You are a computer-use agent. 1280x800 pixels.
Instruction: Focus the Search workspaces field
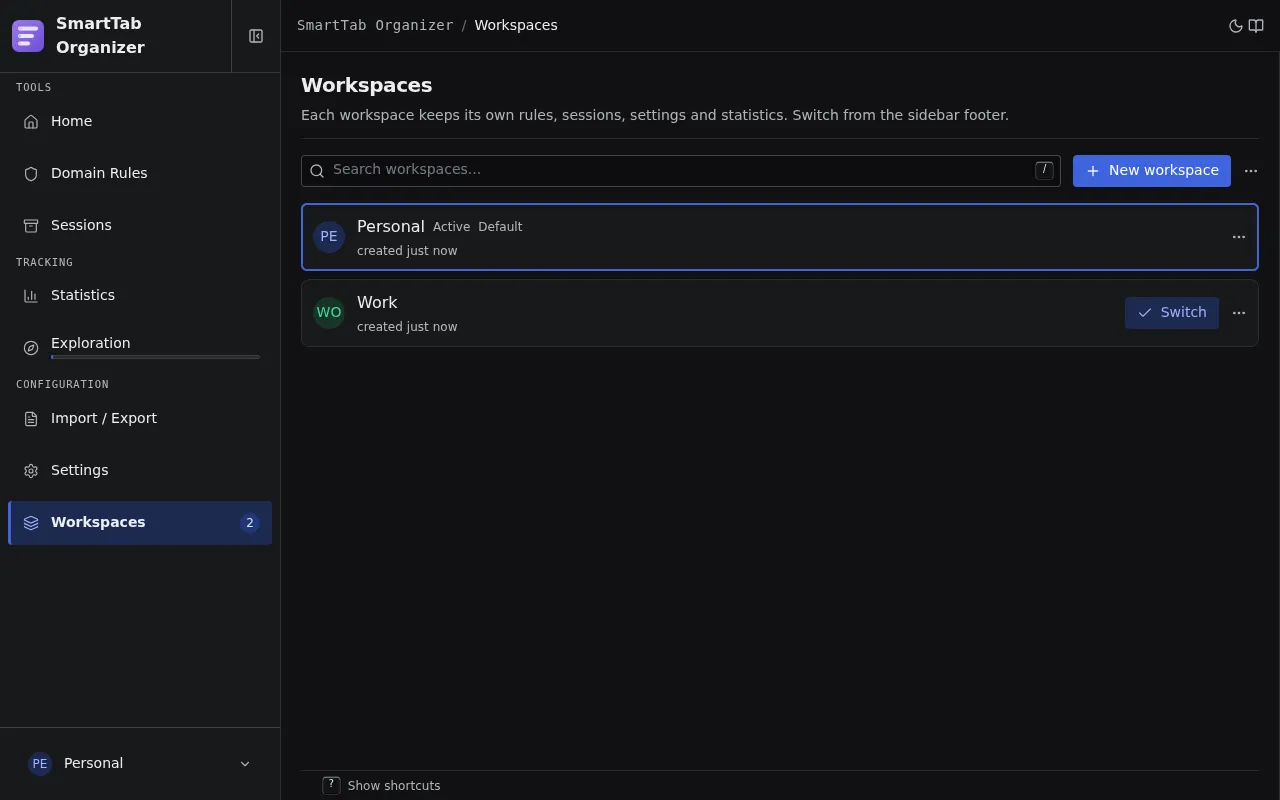pos(681,171)
